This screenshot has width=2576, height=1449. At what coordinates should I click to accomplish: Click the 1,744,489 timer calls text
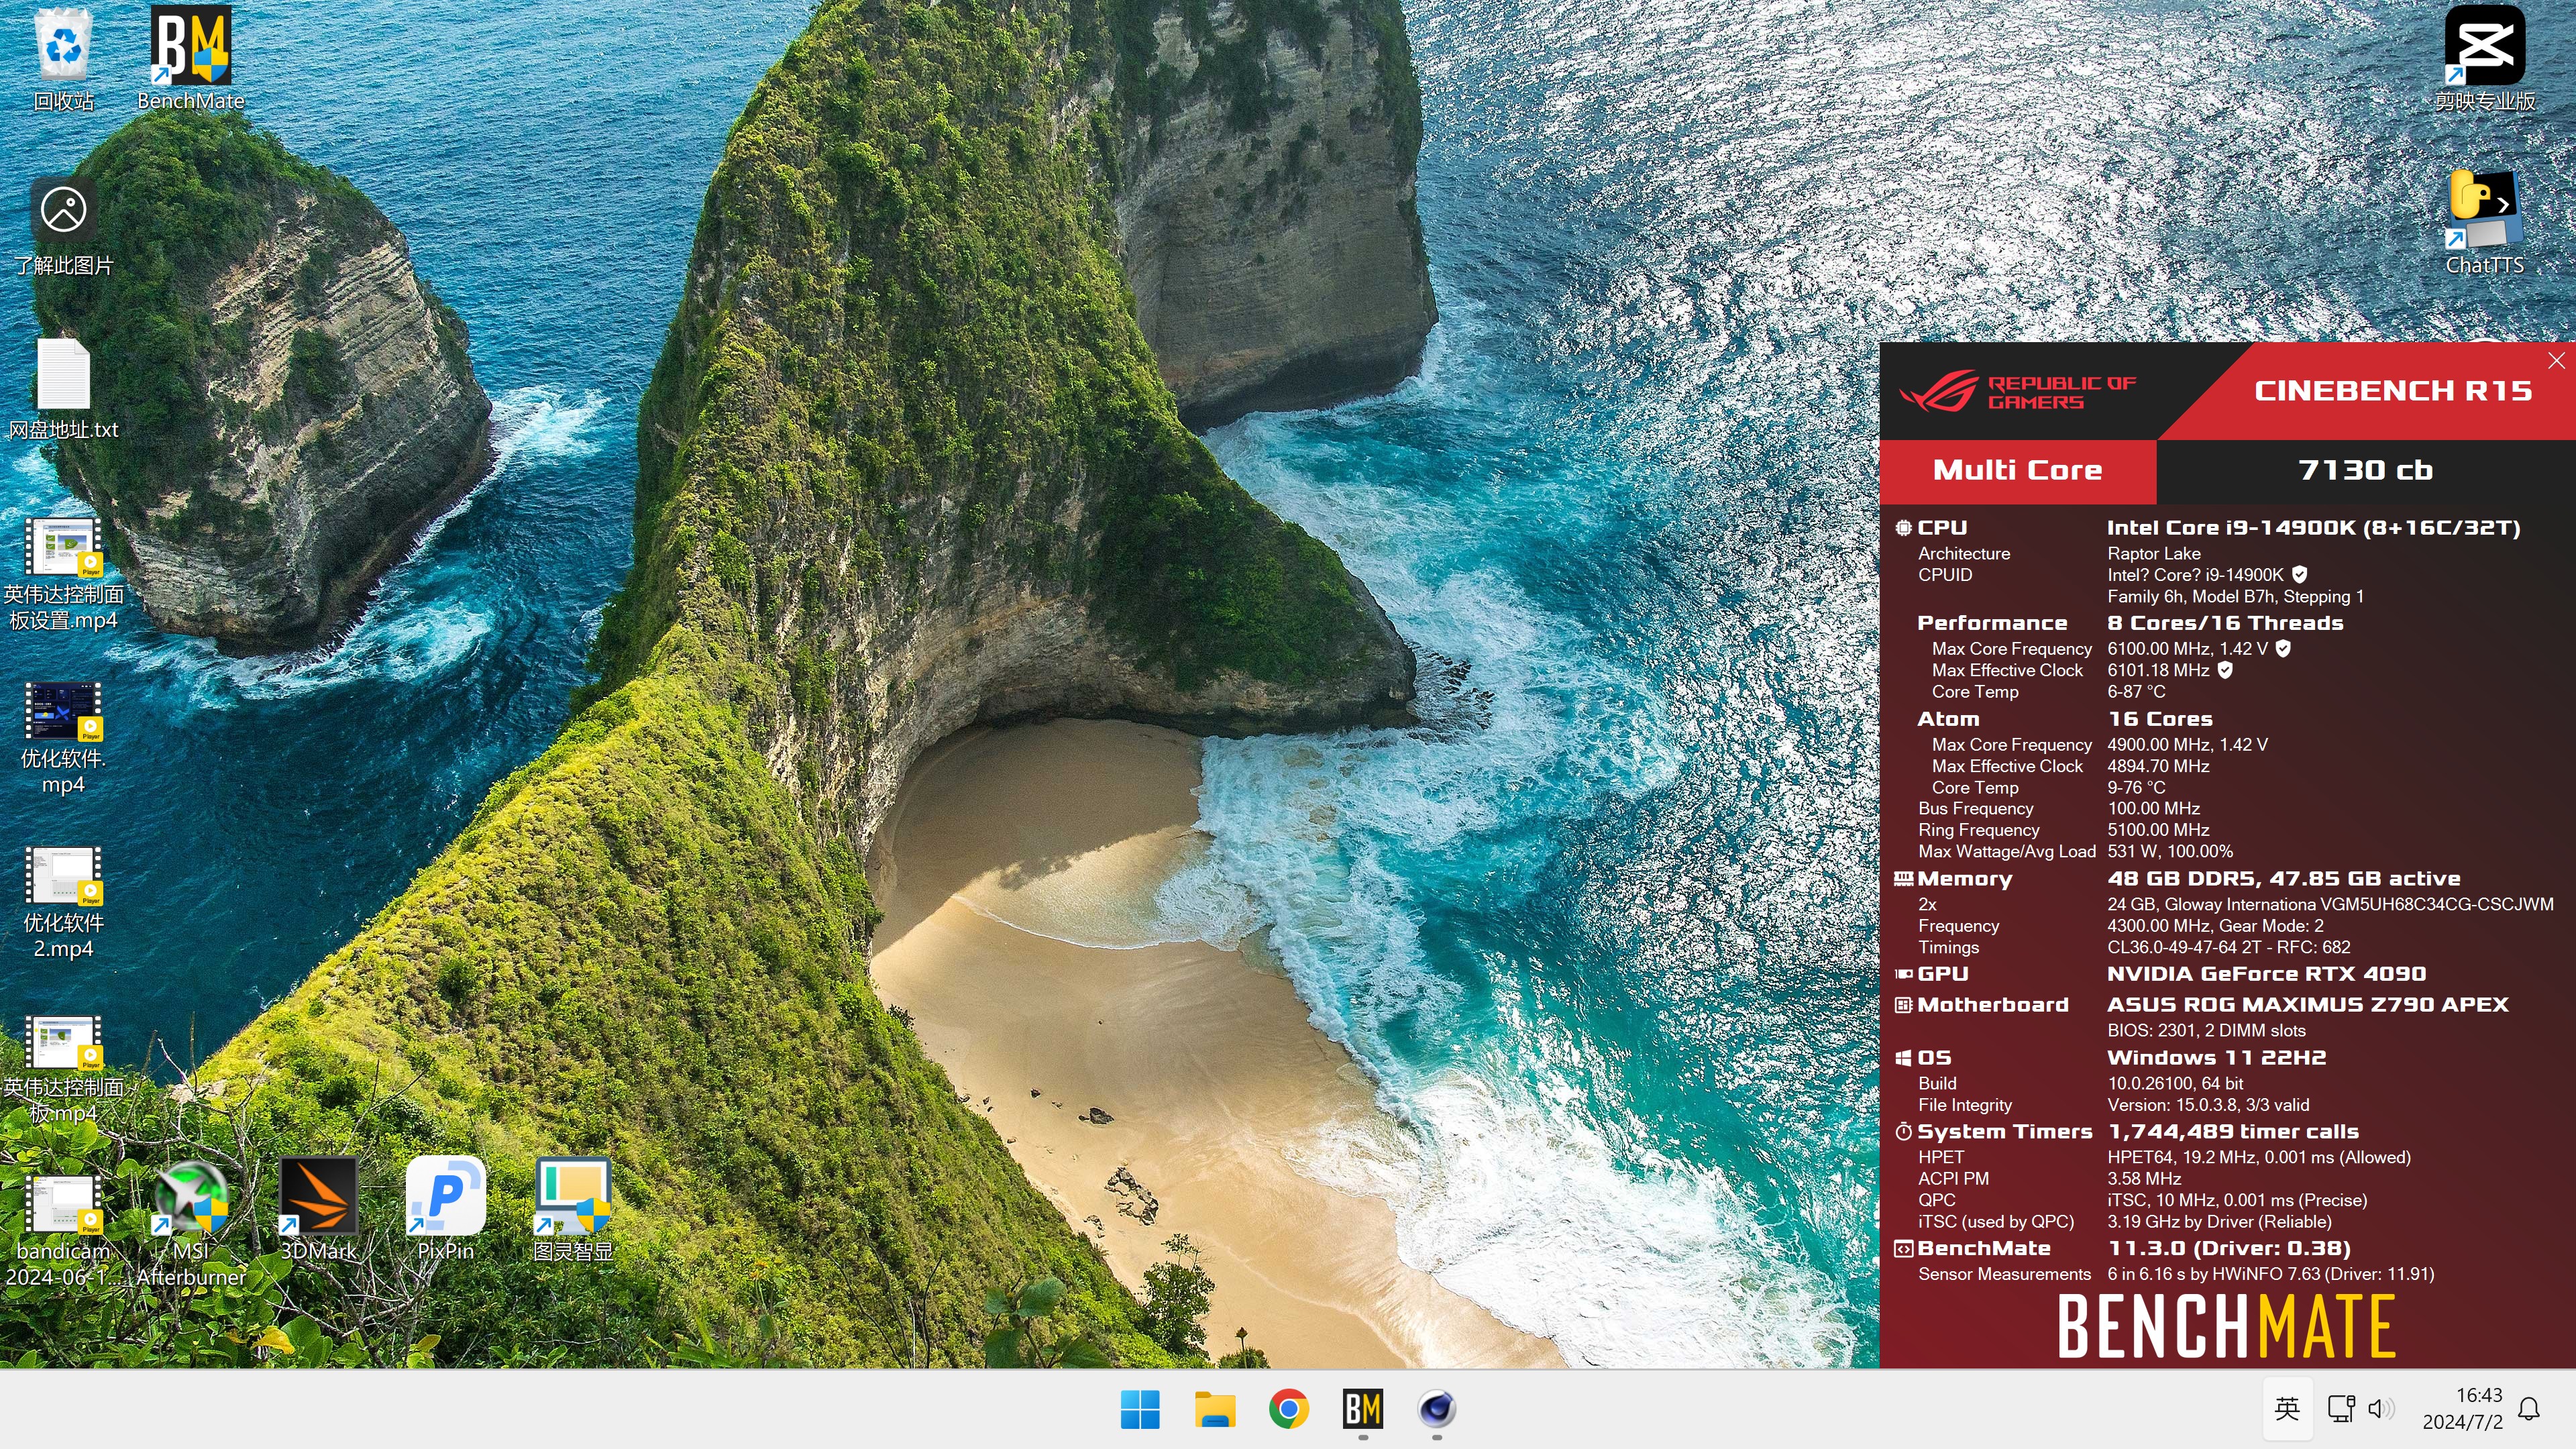(x=2232, y=1131)
